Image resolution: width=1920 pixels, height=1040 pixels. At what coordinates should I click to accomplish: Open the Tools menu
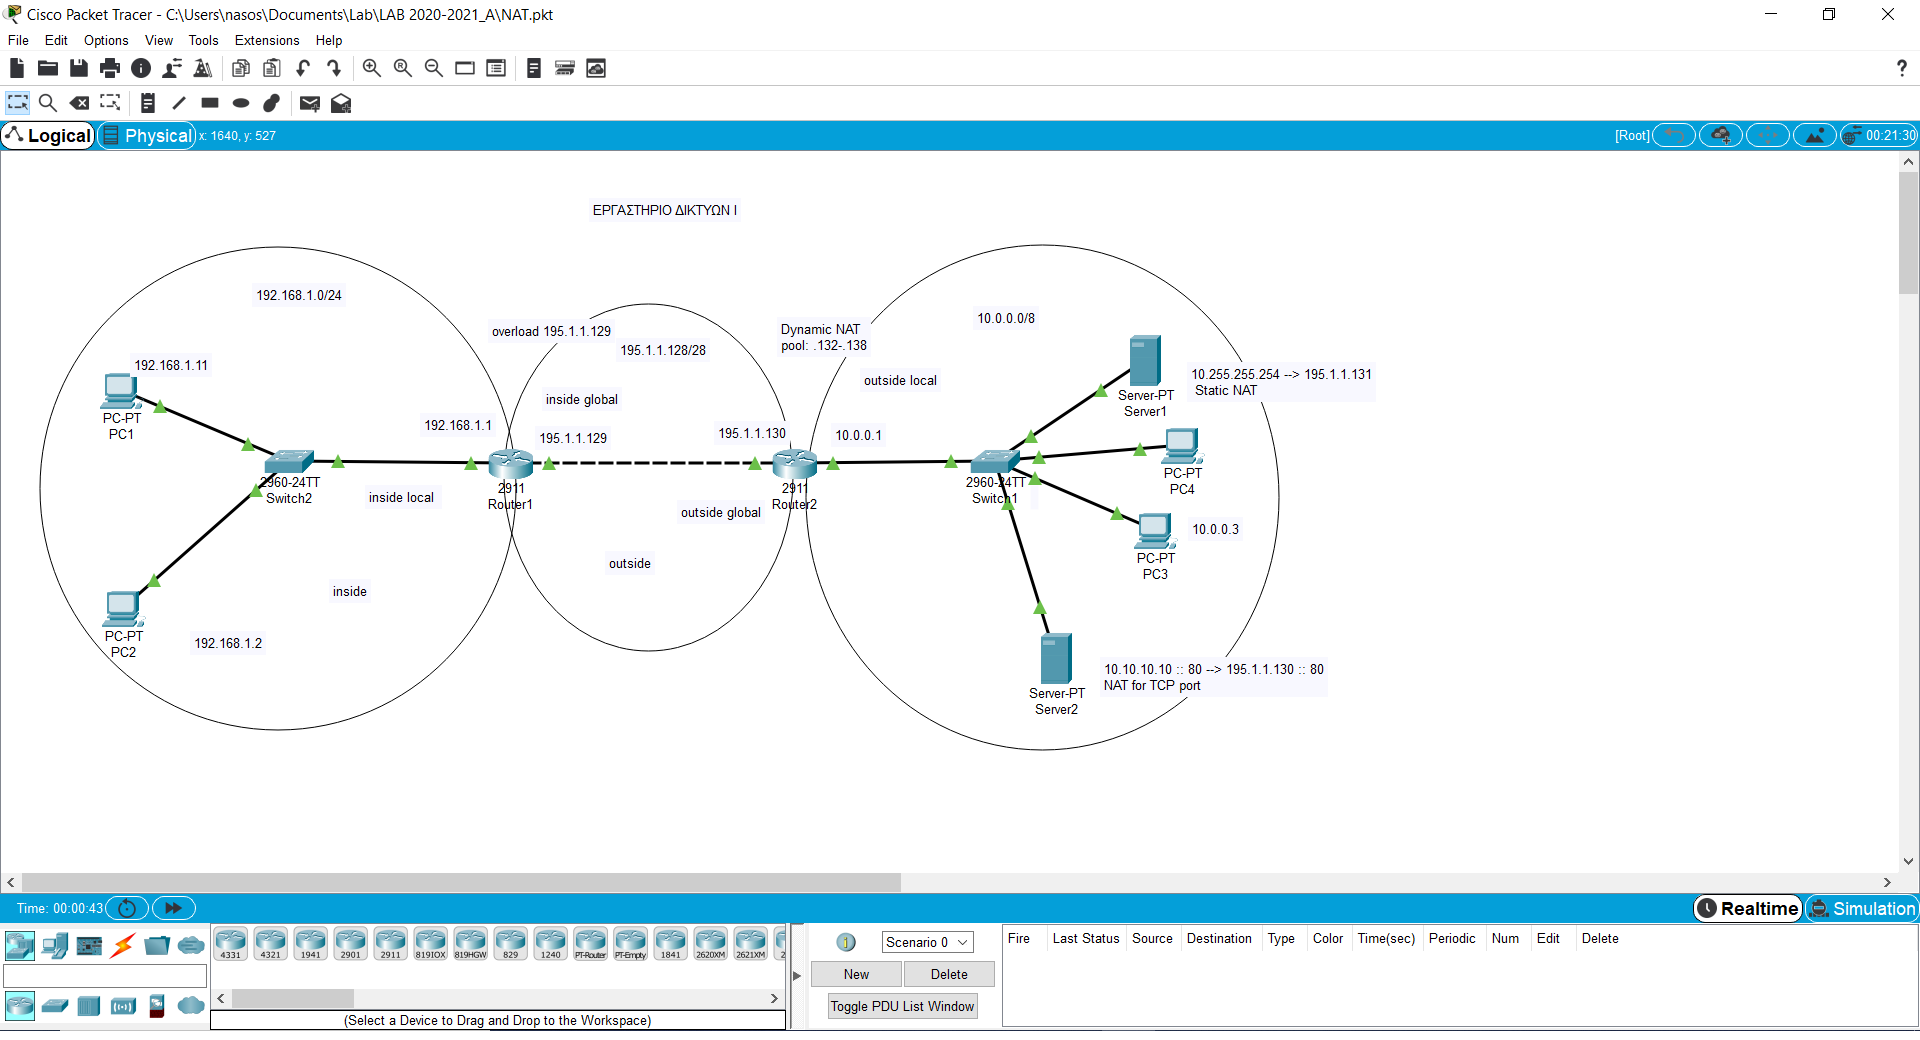pyautogui.click(x=203, y=40)
